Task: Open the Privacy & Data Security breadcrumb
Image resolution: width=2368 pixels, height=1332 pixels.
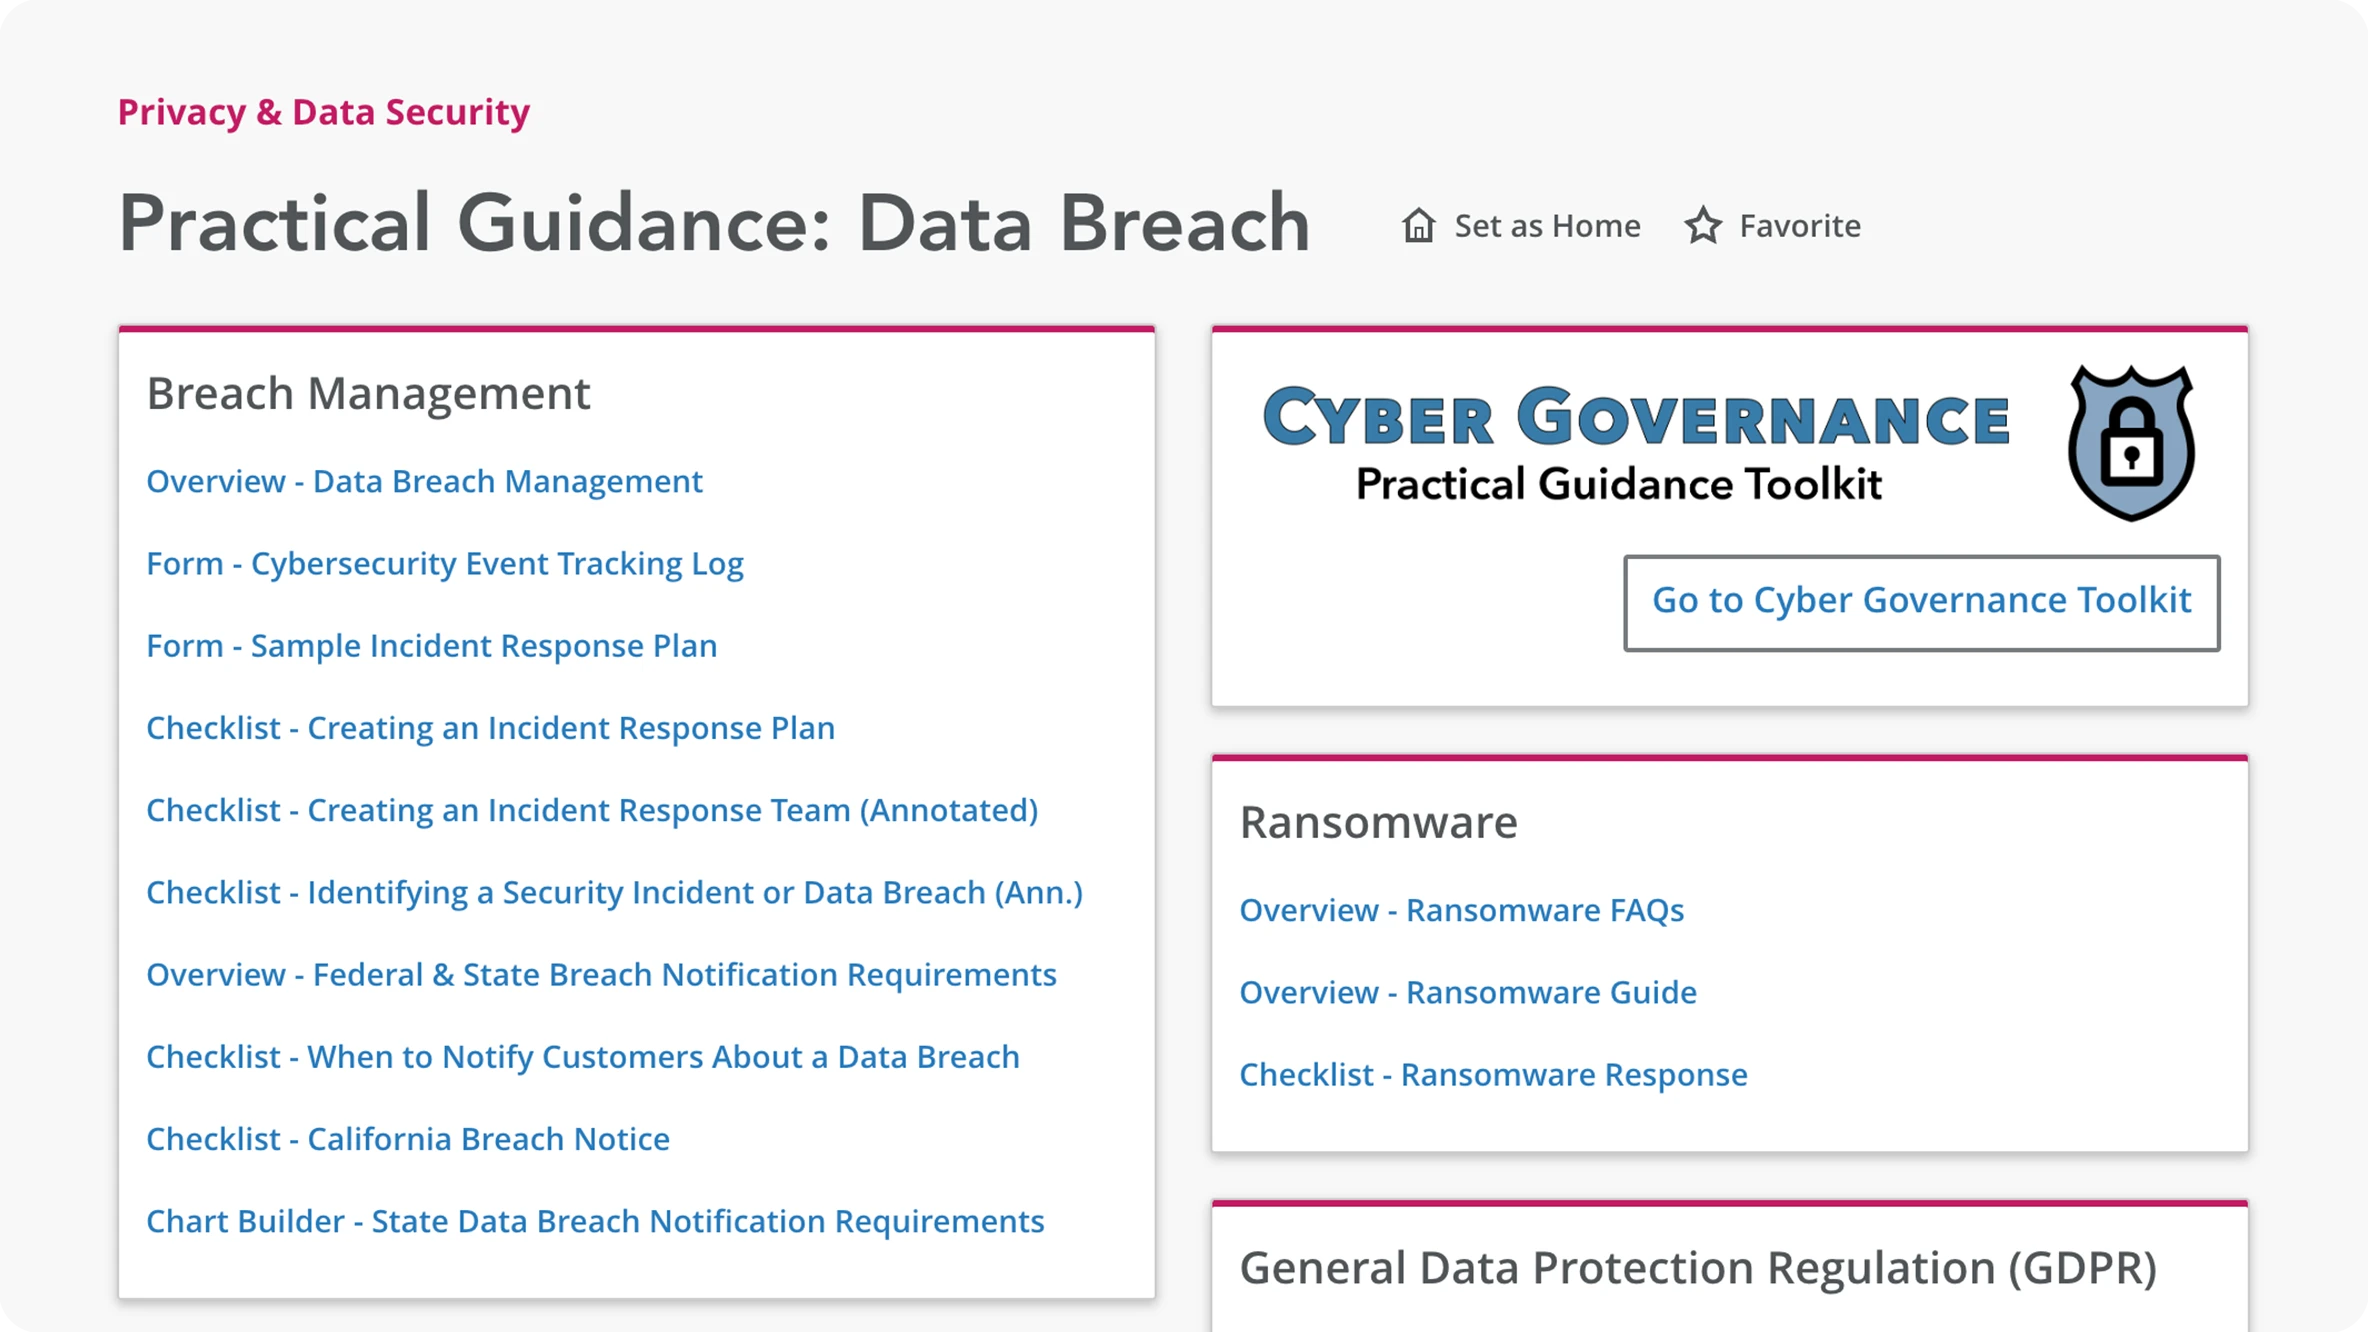Action: [323, 112]
